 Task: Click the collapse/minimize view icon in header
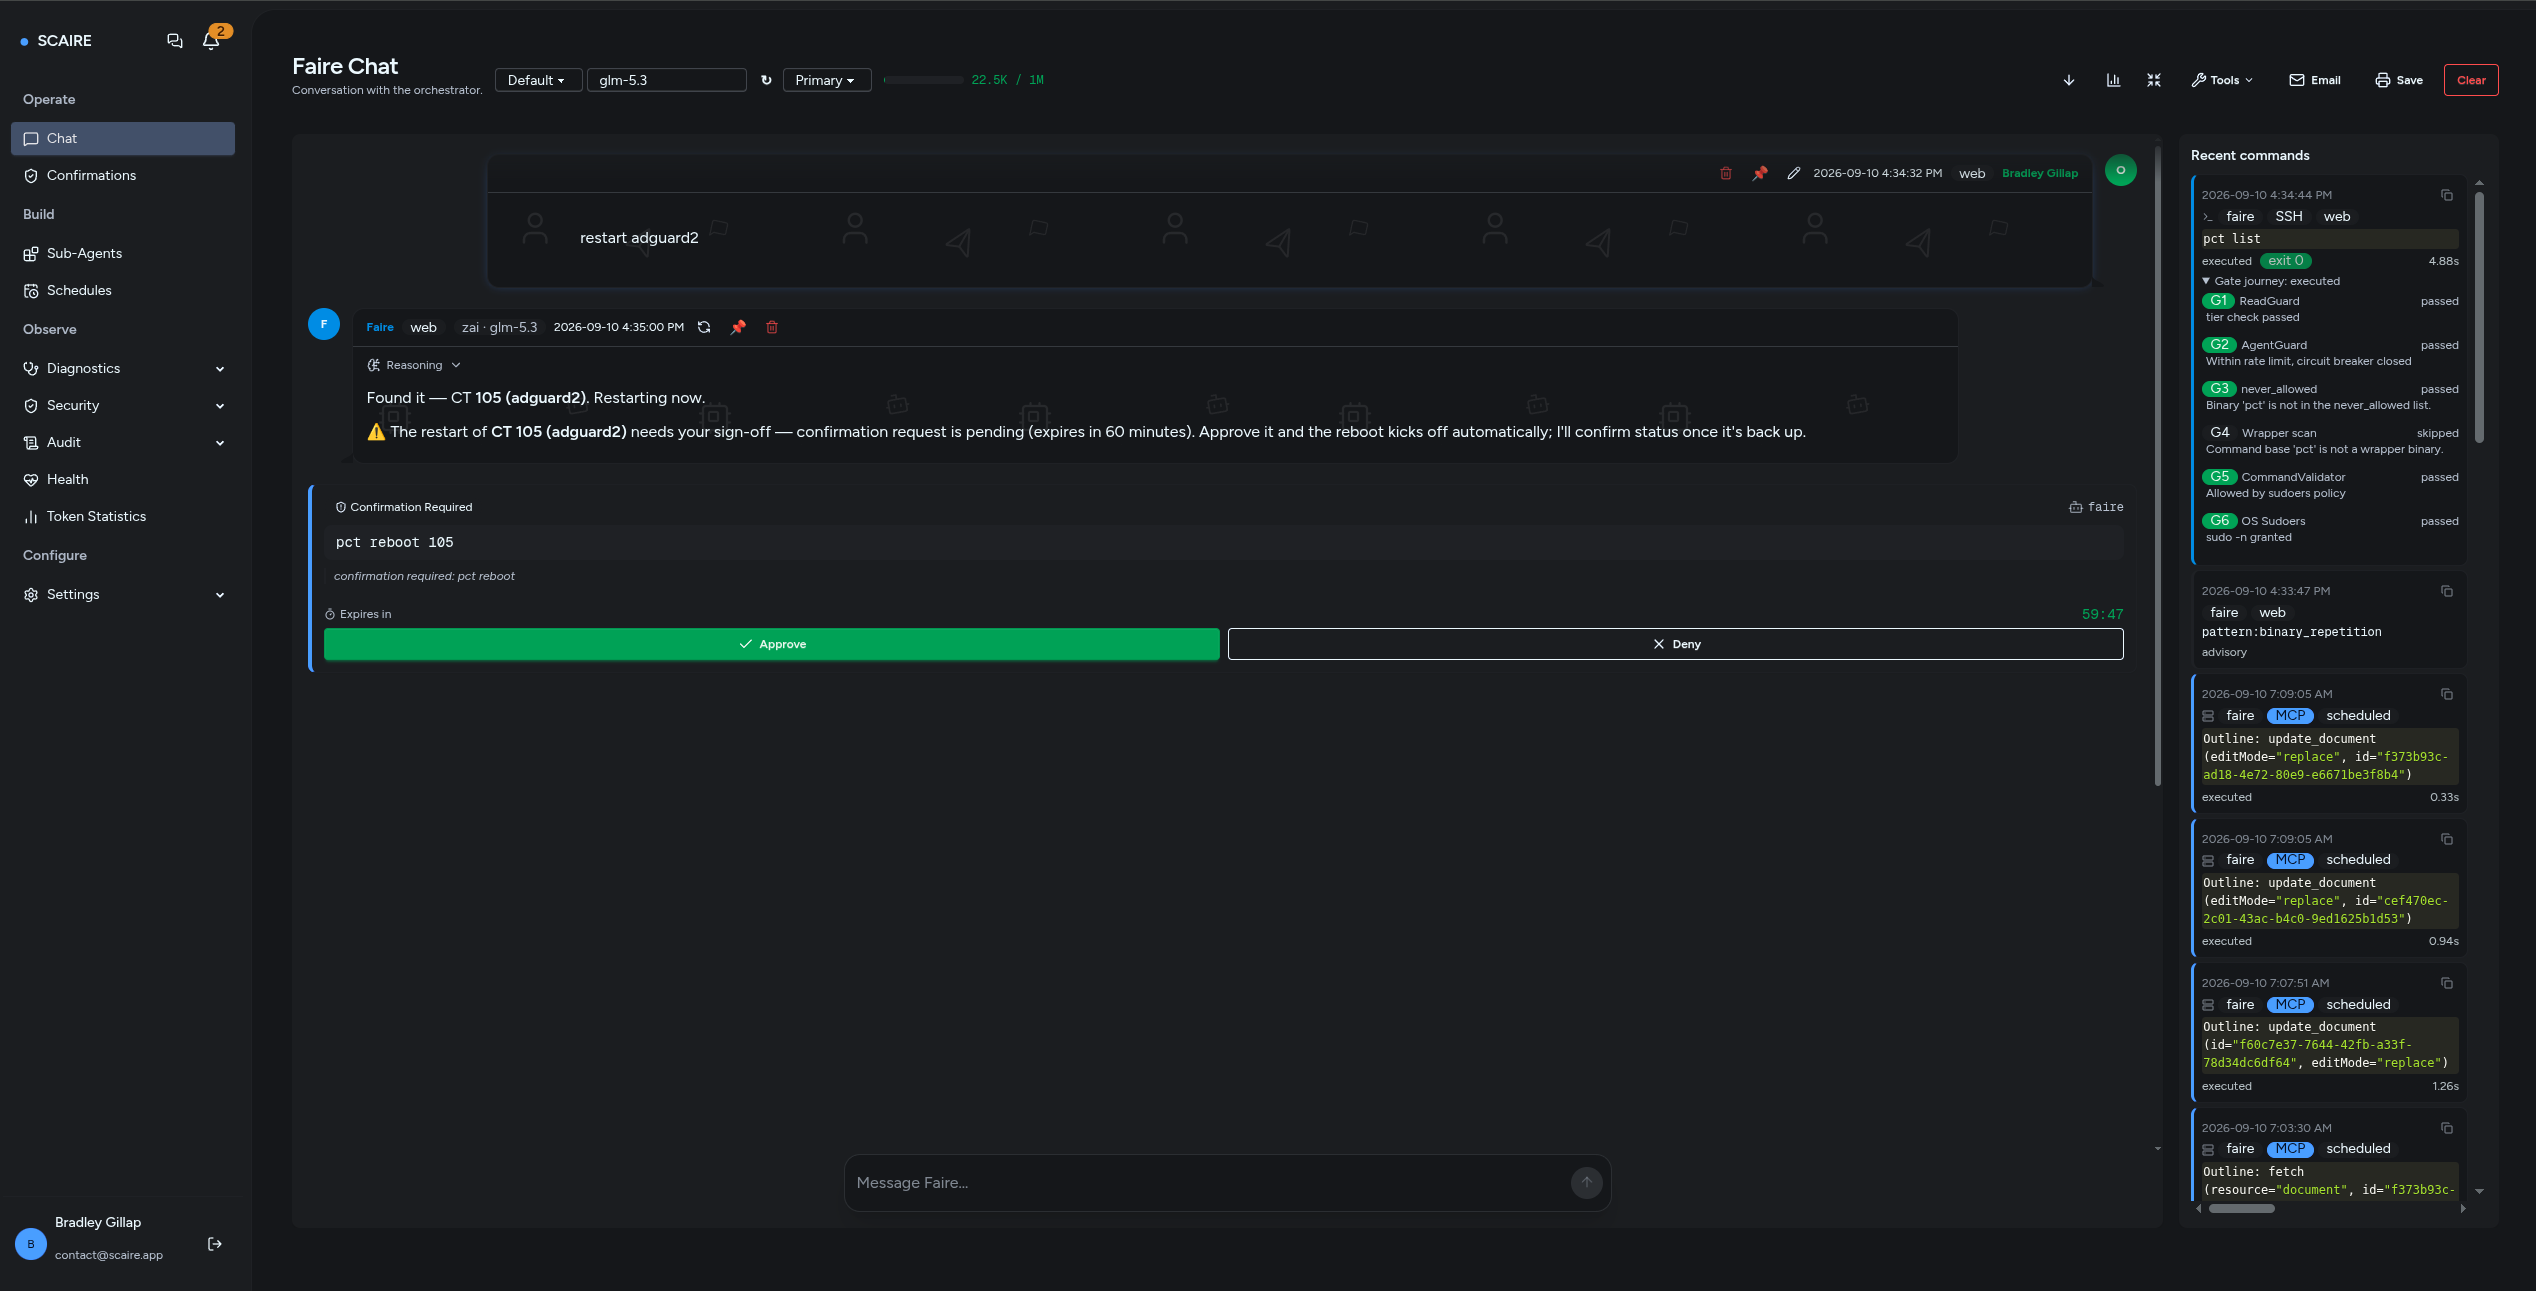tap(2154, 80)
